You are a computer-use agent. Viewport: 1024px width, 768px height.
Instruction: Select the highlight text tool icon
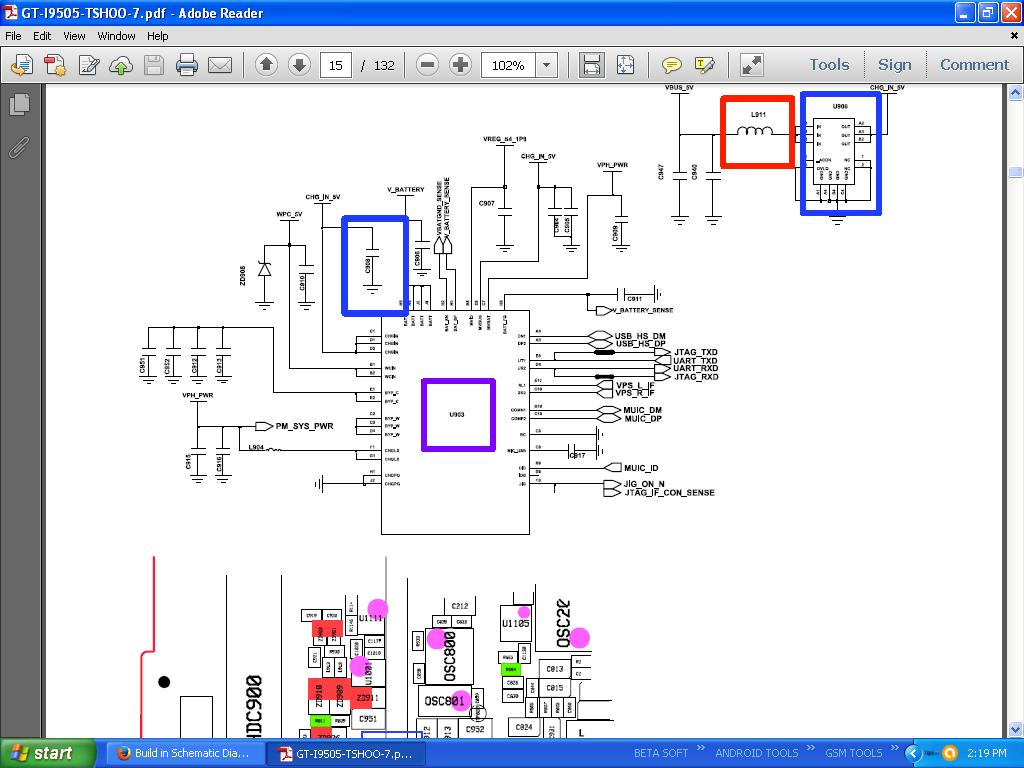pos(705,65)
